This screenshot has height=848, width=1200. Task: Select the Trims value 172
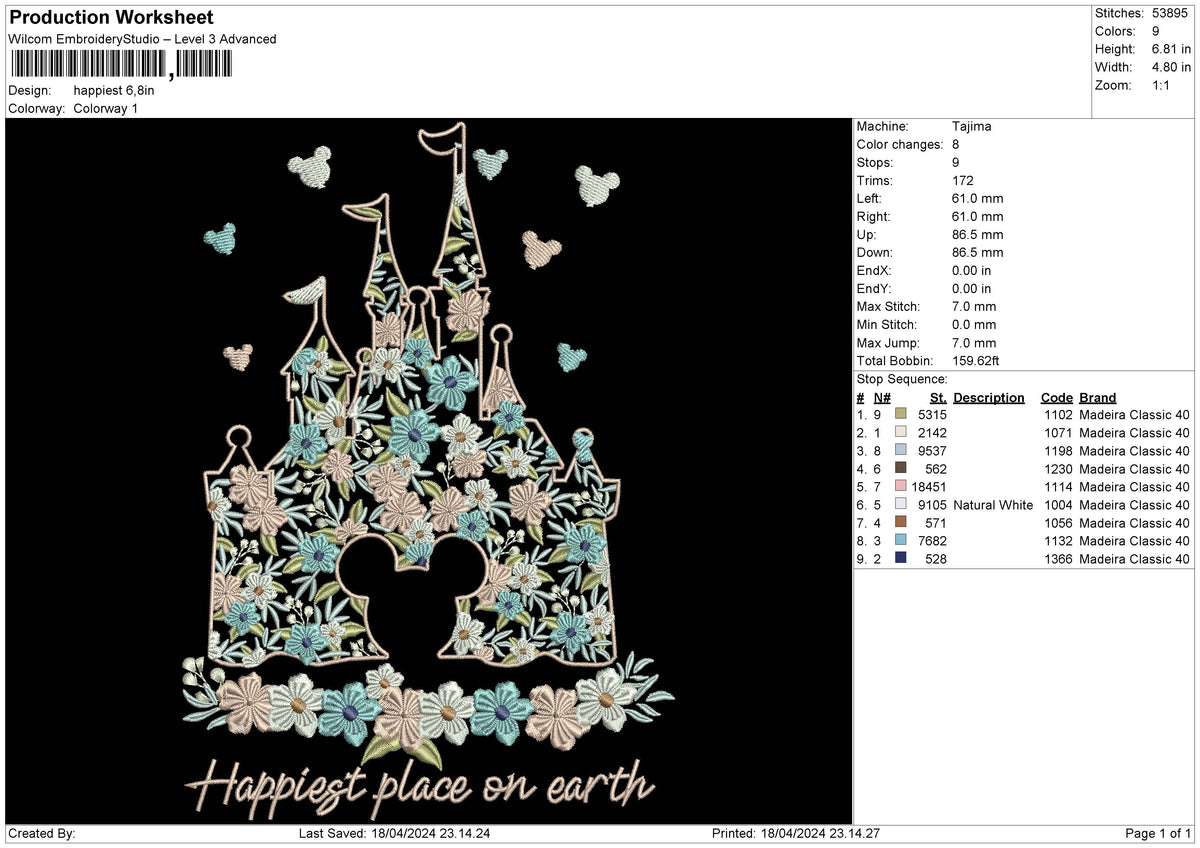point(964,181)
